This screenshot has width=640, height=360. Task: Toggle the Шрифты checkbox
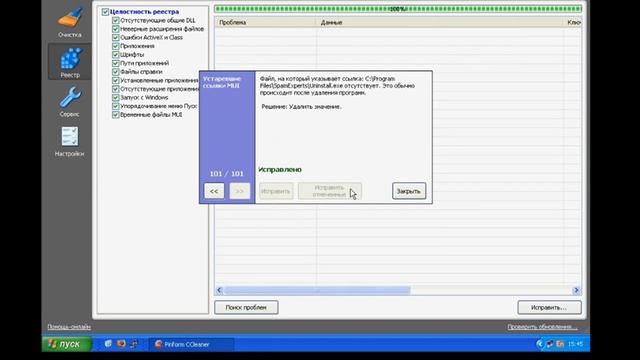116,55
